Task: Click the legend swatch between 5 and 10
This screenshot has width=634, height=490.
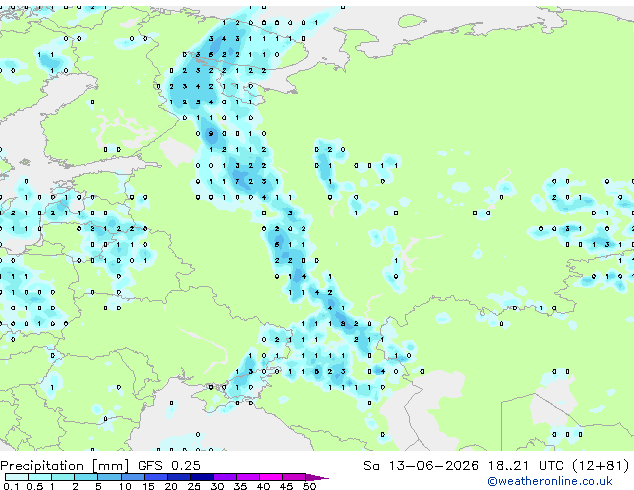Action: pos(109,477)
